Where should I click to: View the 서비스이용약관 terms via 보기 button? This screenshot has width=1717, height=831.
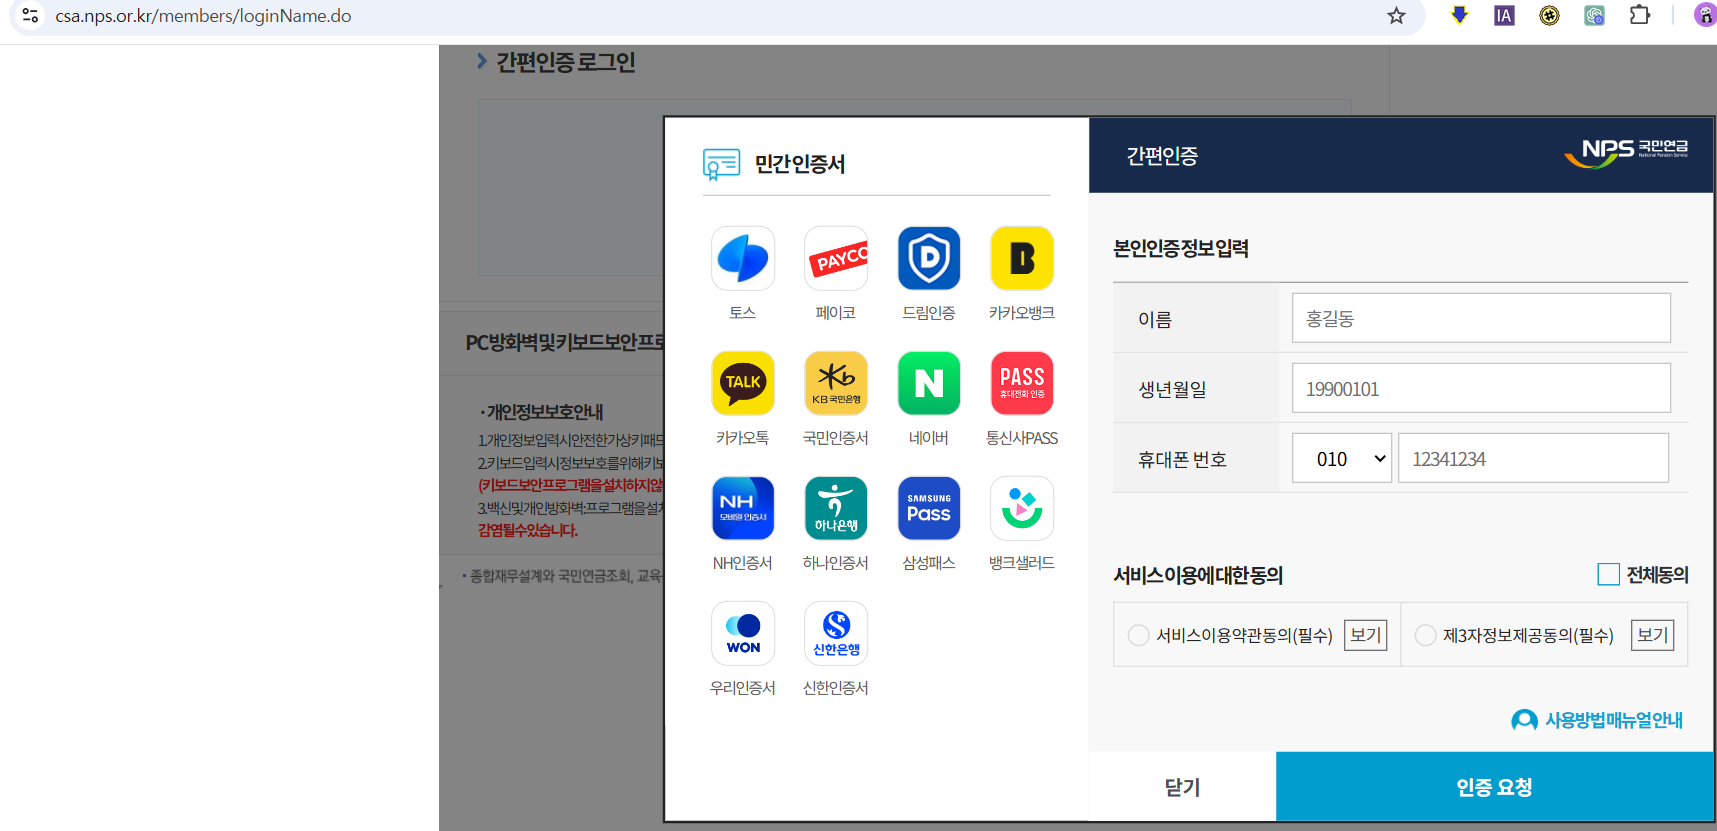[x=1365, y=635]
